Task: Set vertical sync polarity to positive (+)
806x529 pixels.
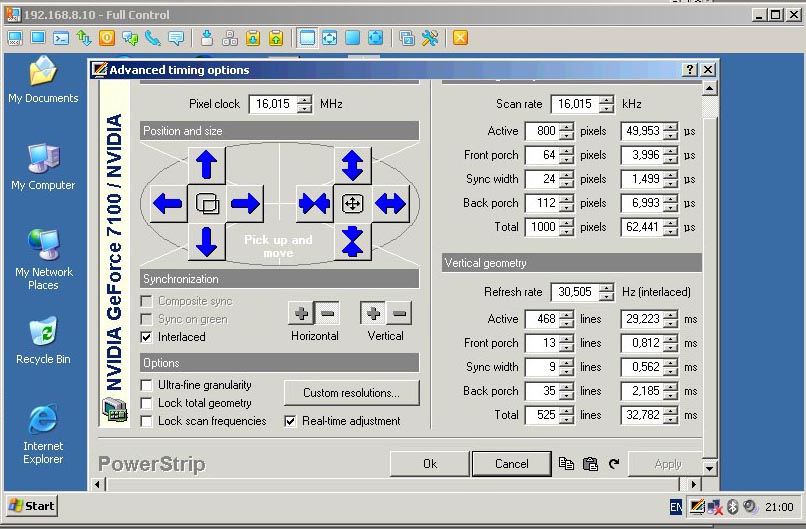Action: coord(373,313)
